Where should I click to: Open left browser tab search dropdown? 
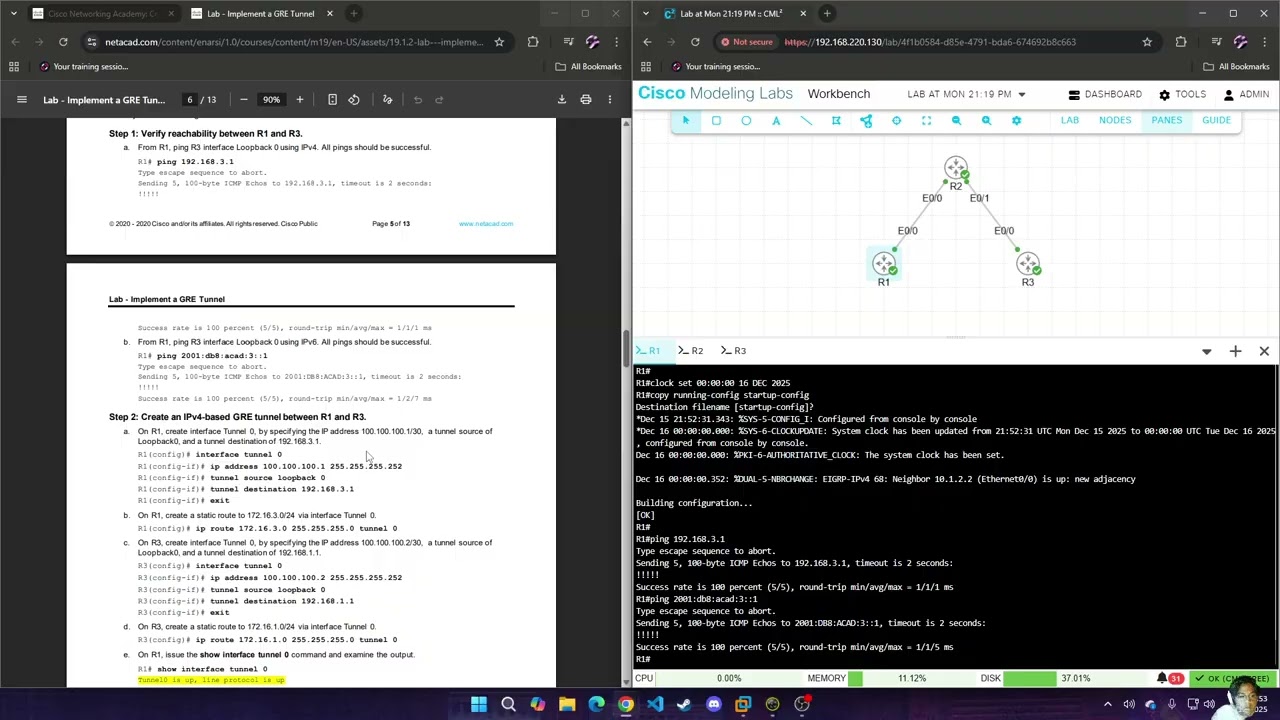coord(13,13)
